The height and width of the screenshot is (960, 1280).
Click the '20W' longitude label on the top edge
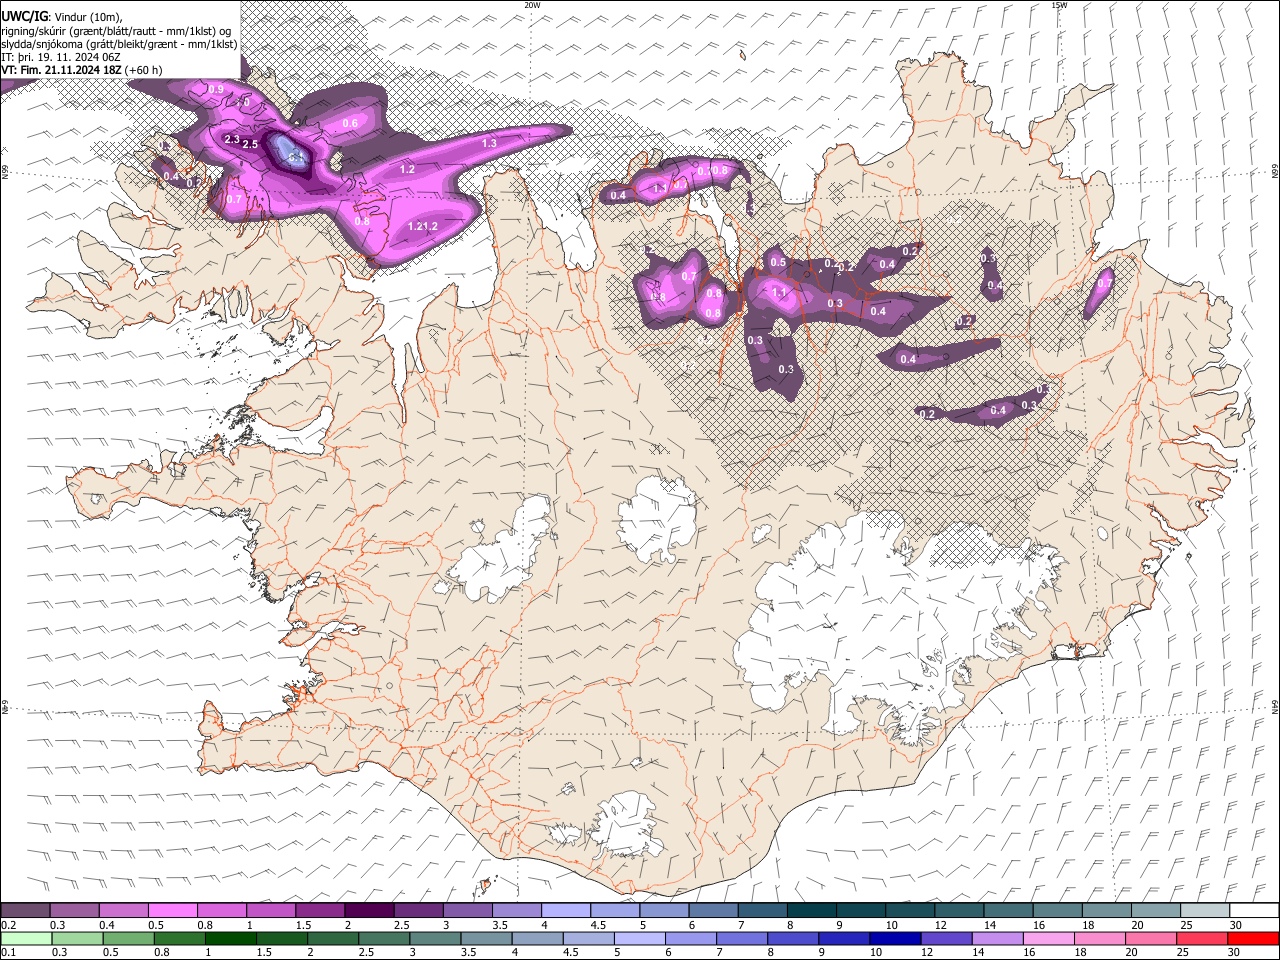coord(532,5)
